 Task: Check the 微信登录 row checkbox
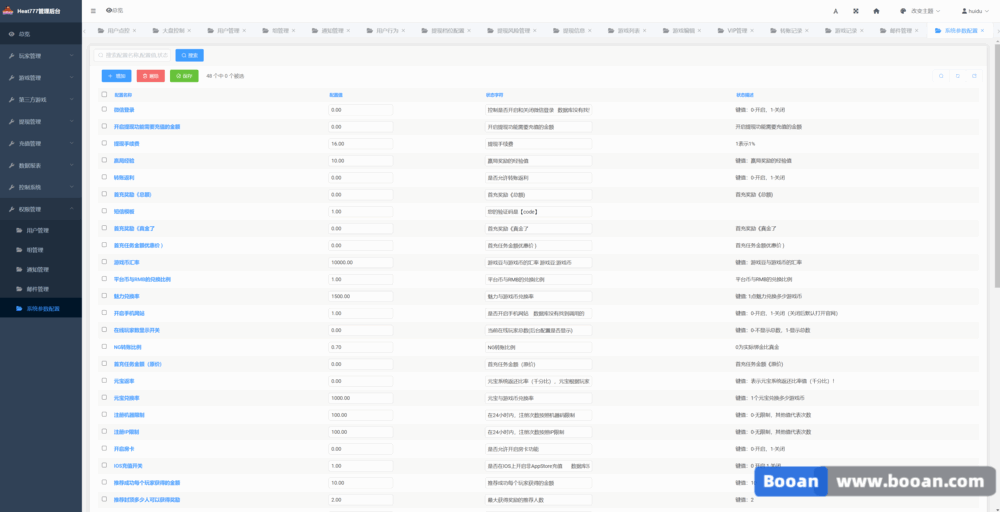tap(104, 109)
